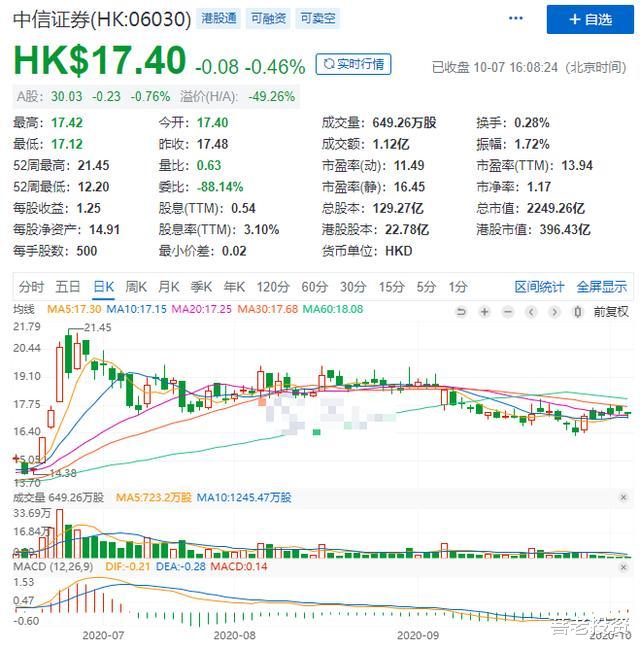Click the stock title 中信证券(HK:06030)

tap(102, 19)
